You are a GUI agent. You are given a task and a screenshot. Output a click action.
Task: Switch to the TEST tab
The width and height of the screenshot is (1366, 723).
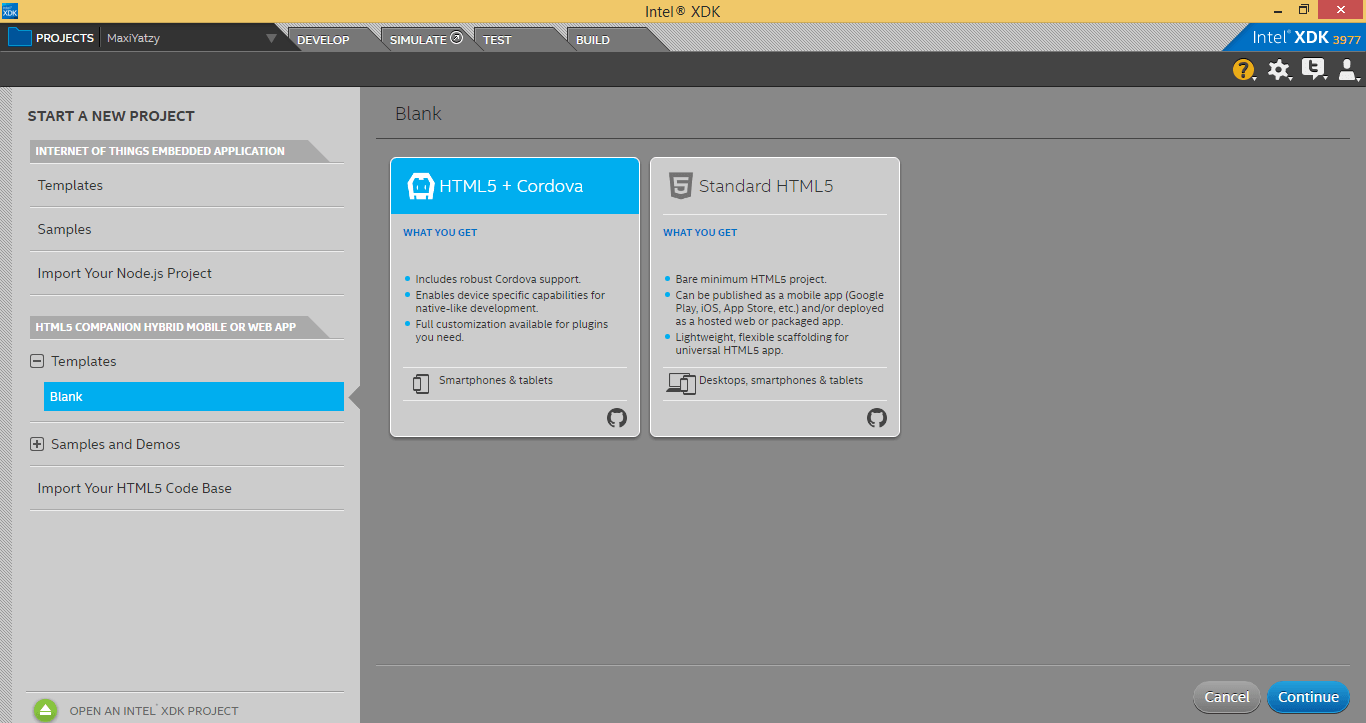pos(497,40)
